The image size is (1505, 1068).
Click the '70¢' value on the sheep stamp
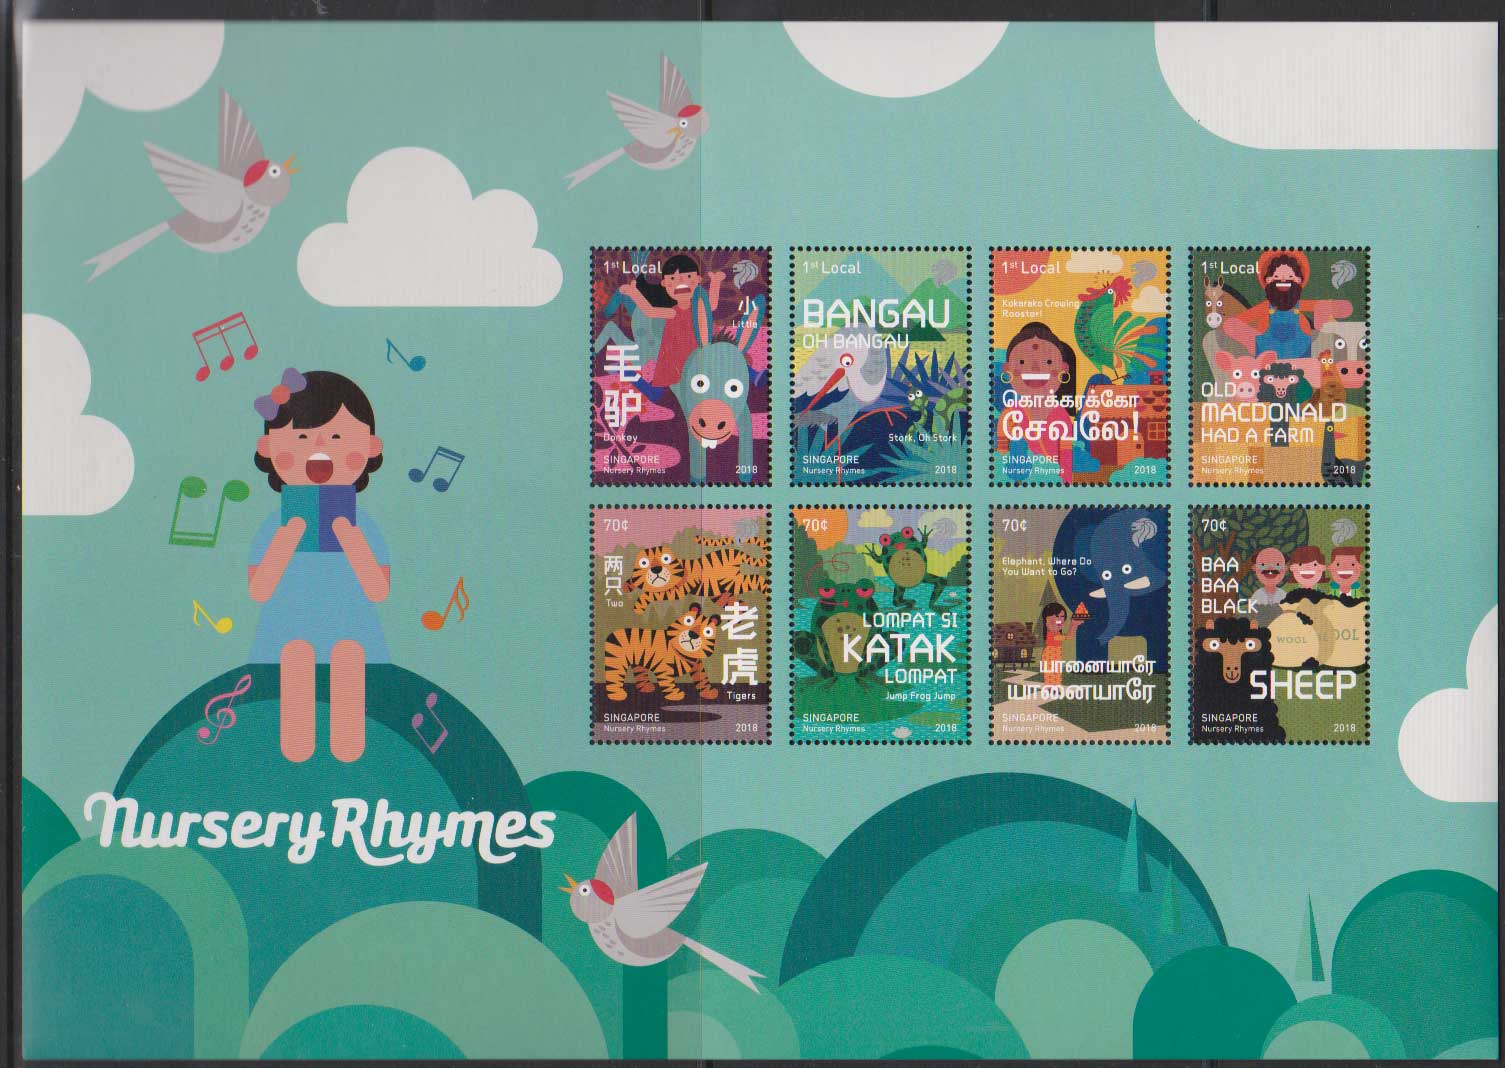[1214, 525]
